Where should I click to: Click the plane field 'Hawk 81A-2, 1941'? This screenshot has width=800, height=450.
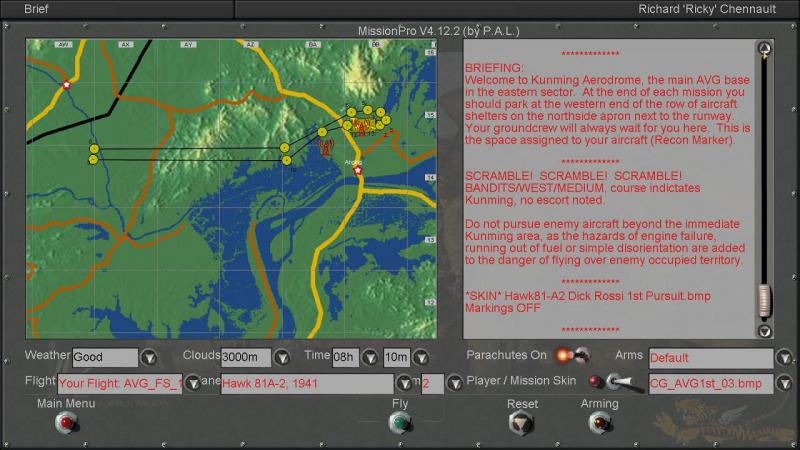[307, 383]
